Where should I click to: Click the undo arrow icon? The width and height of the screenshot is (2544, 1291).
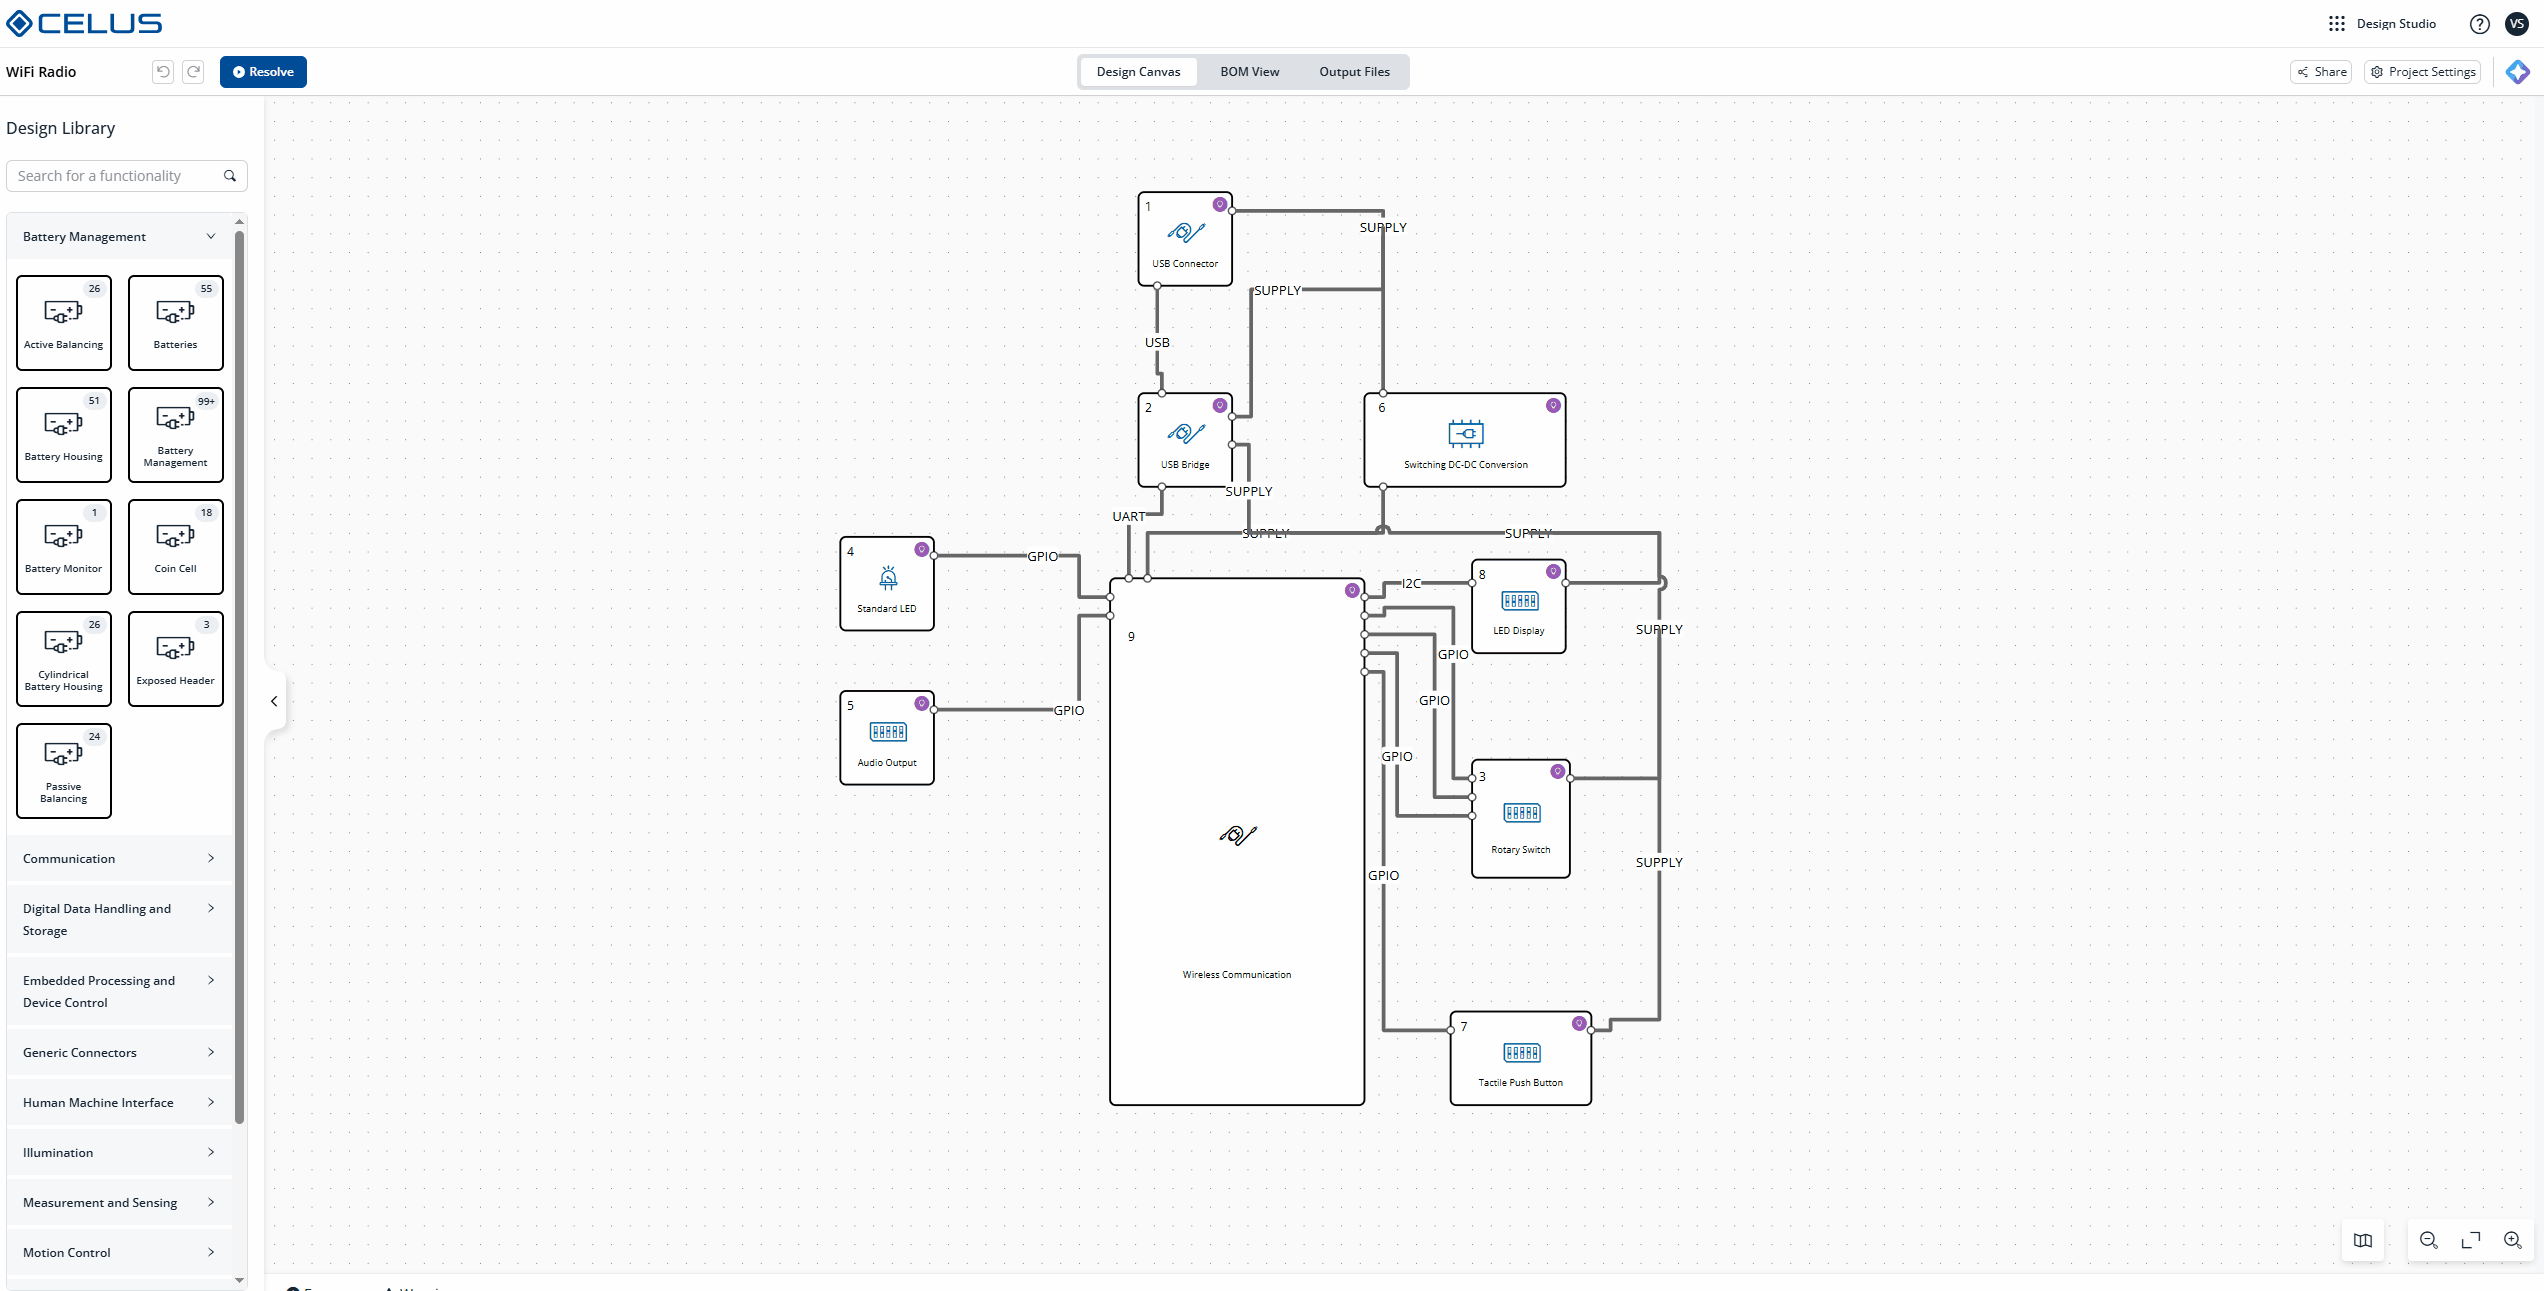163,71
